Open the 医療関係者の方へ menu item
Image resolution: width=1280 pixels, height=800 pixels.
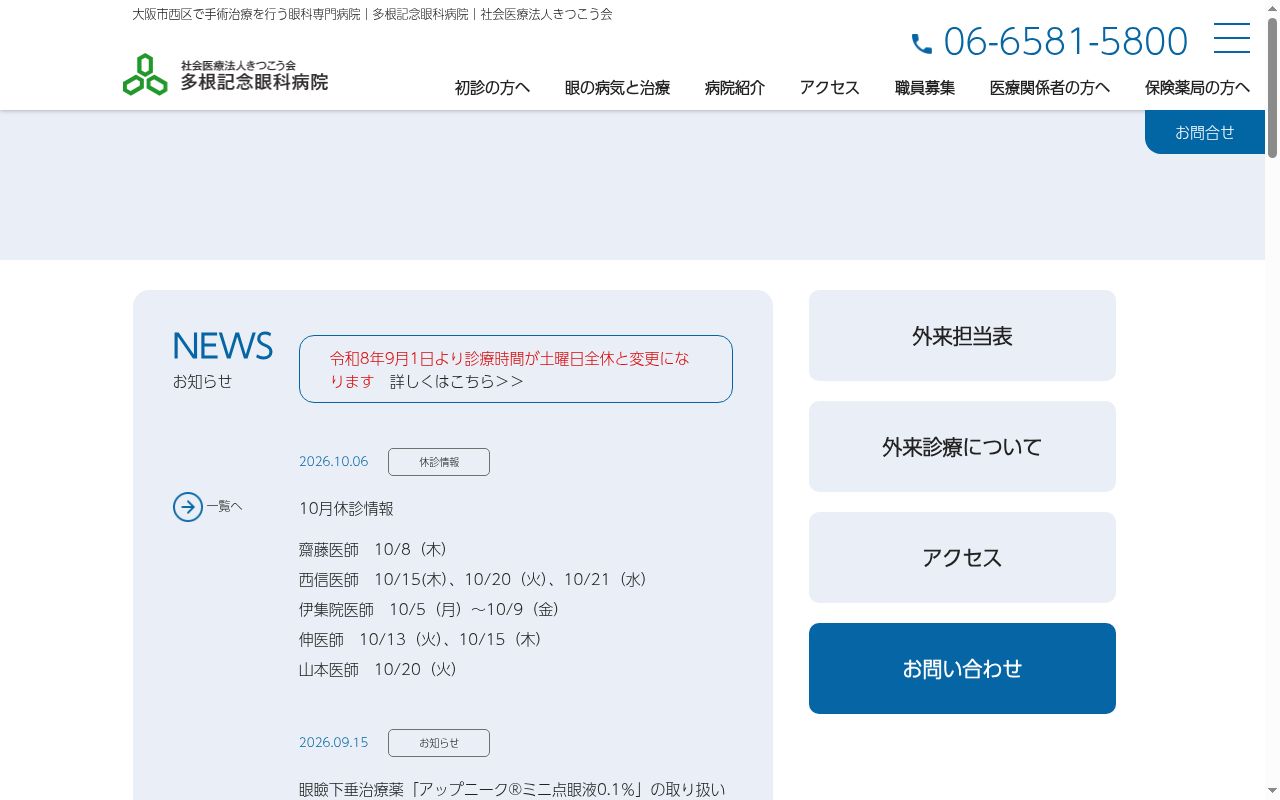point(1050,88)
